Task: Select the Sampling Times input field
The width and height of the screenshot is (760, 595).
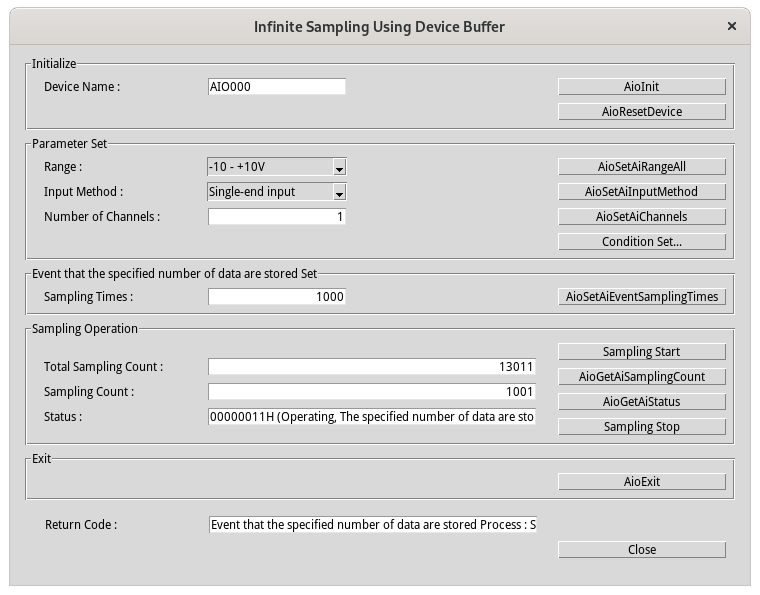Action: (276, 297)
